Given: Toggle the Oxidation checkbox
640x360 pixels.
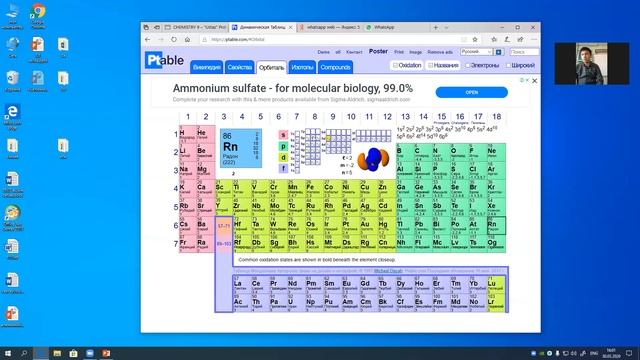Looking at the screenshot, I should coord(395,65).
